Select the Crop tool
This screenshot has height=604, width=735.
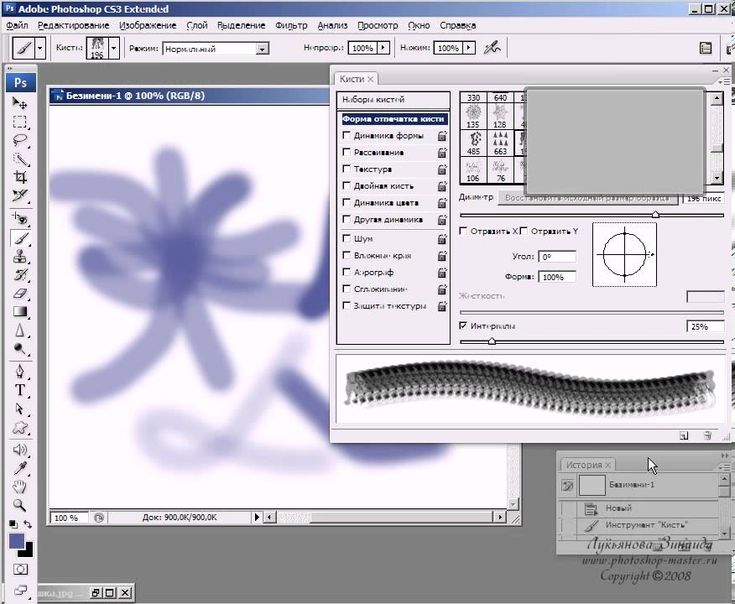20,177
